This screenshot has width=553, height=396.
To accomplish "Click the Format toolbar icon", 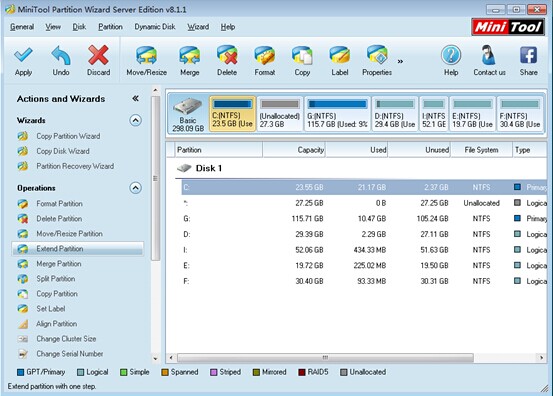I will click(x=265, y=56).
